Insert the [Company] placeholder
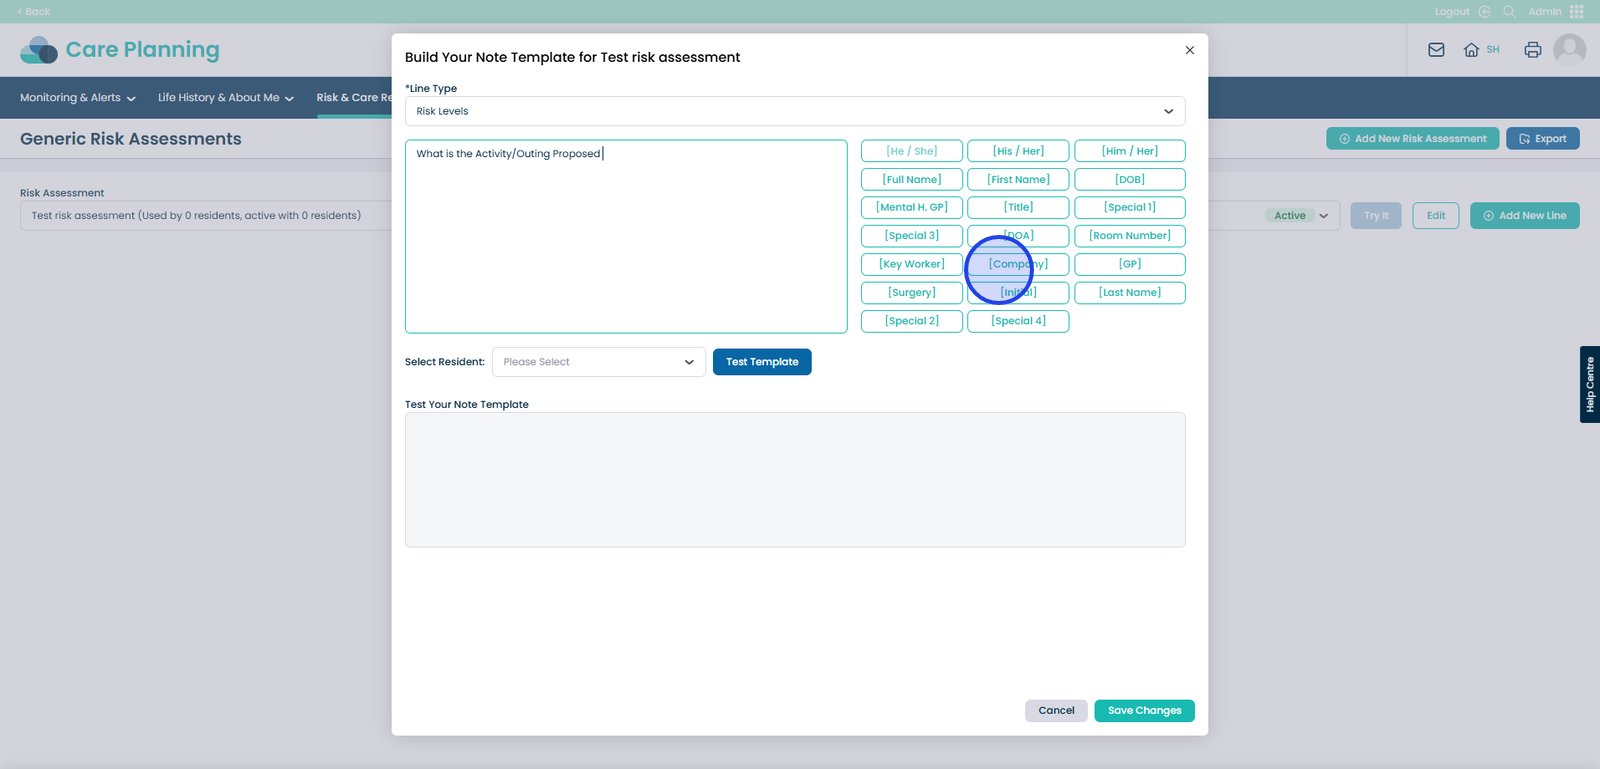The height and width of the screenshot is (769, 1600). click(x=1018, y=264)
